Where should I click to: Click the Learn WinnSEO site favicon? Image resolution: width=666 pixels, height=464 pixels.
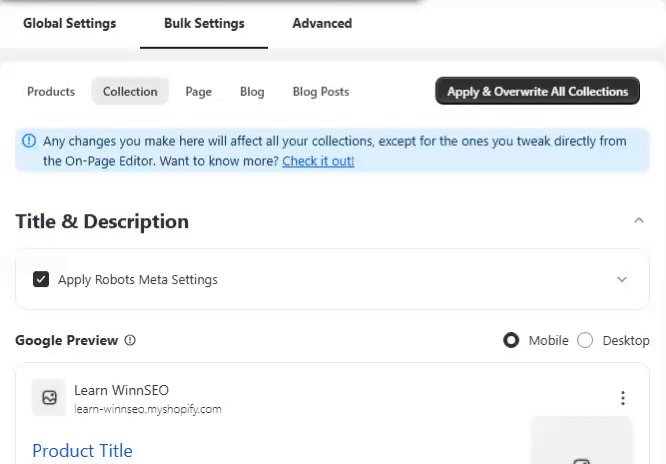coord(49,398)
